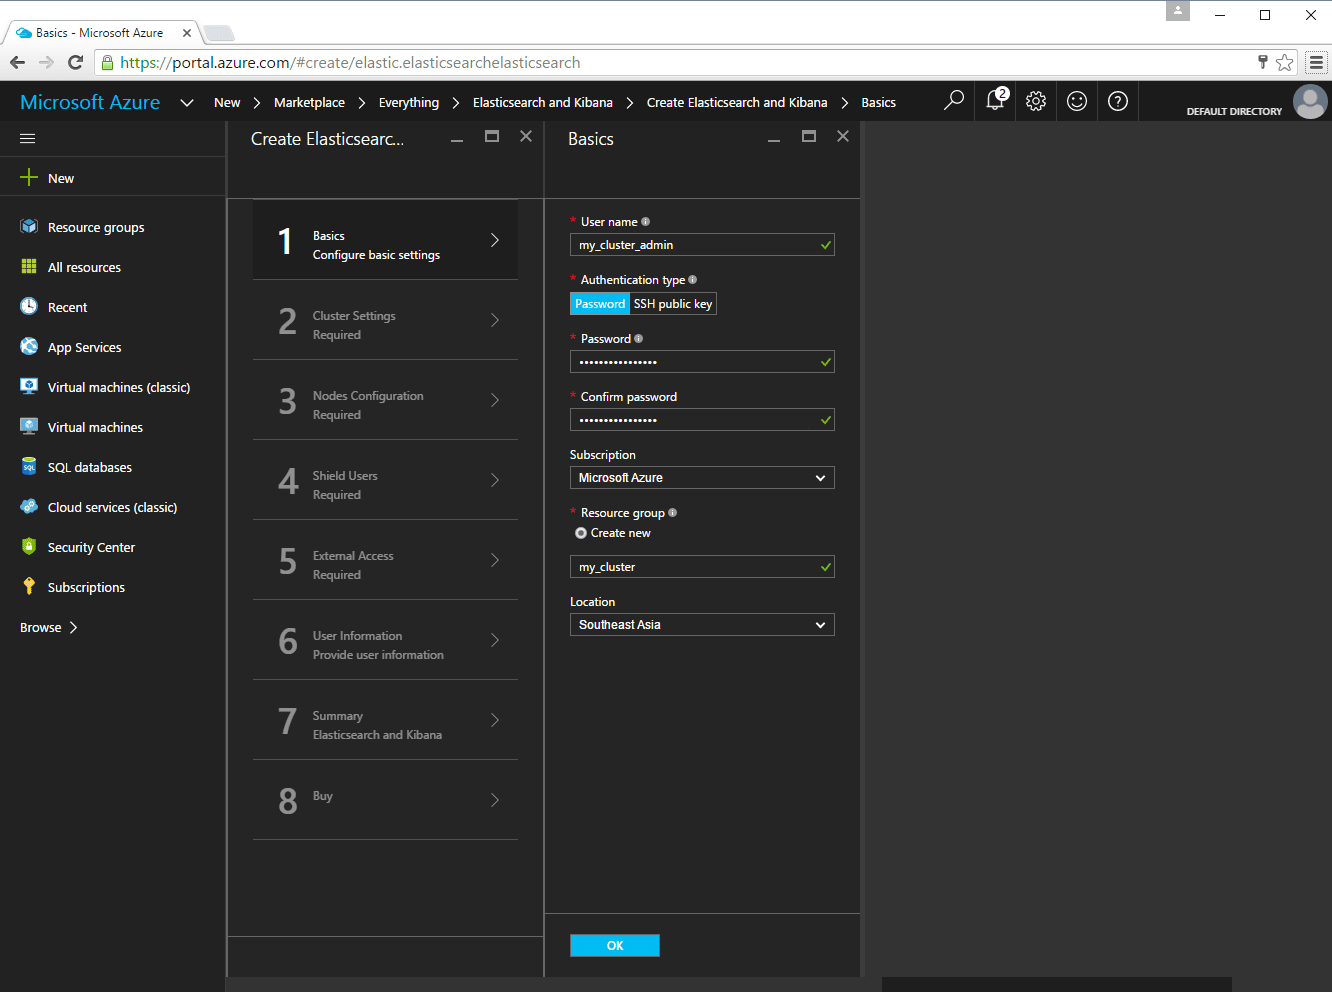1332x992 pixels.
Task: Click Everything breadcrumb
Action: (409, 102)
